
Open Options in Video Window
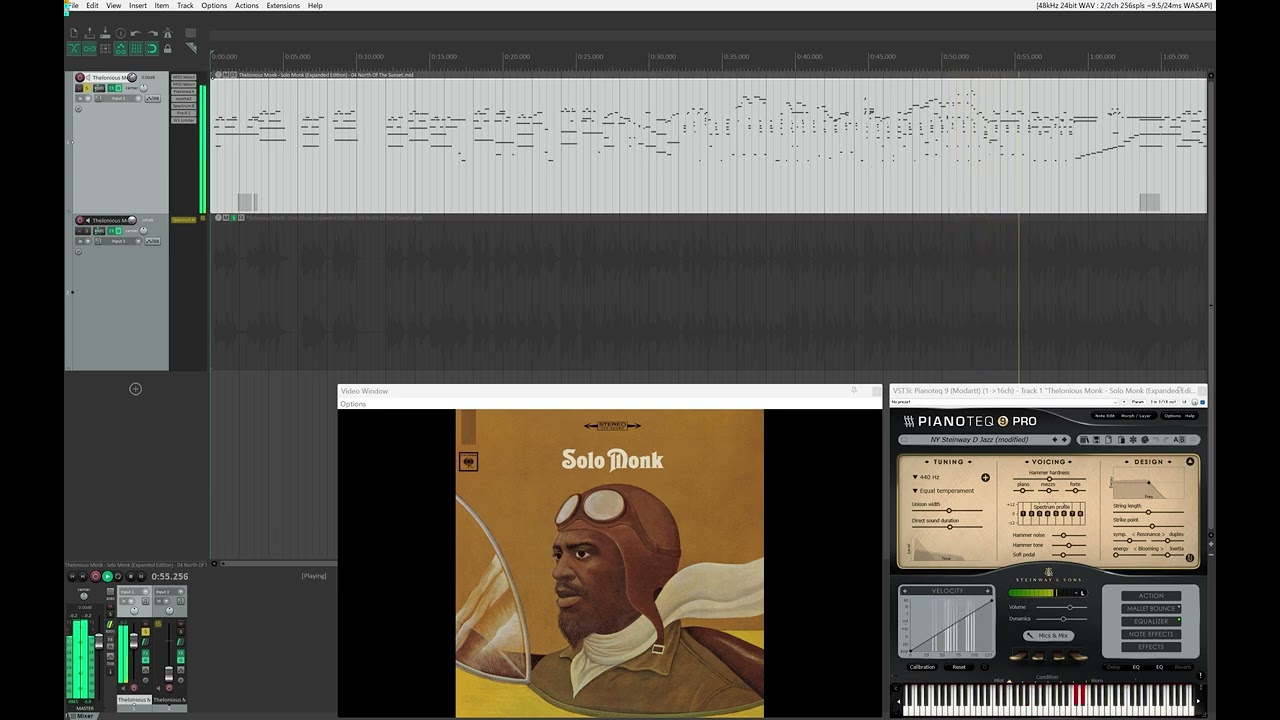click(353, 404)
